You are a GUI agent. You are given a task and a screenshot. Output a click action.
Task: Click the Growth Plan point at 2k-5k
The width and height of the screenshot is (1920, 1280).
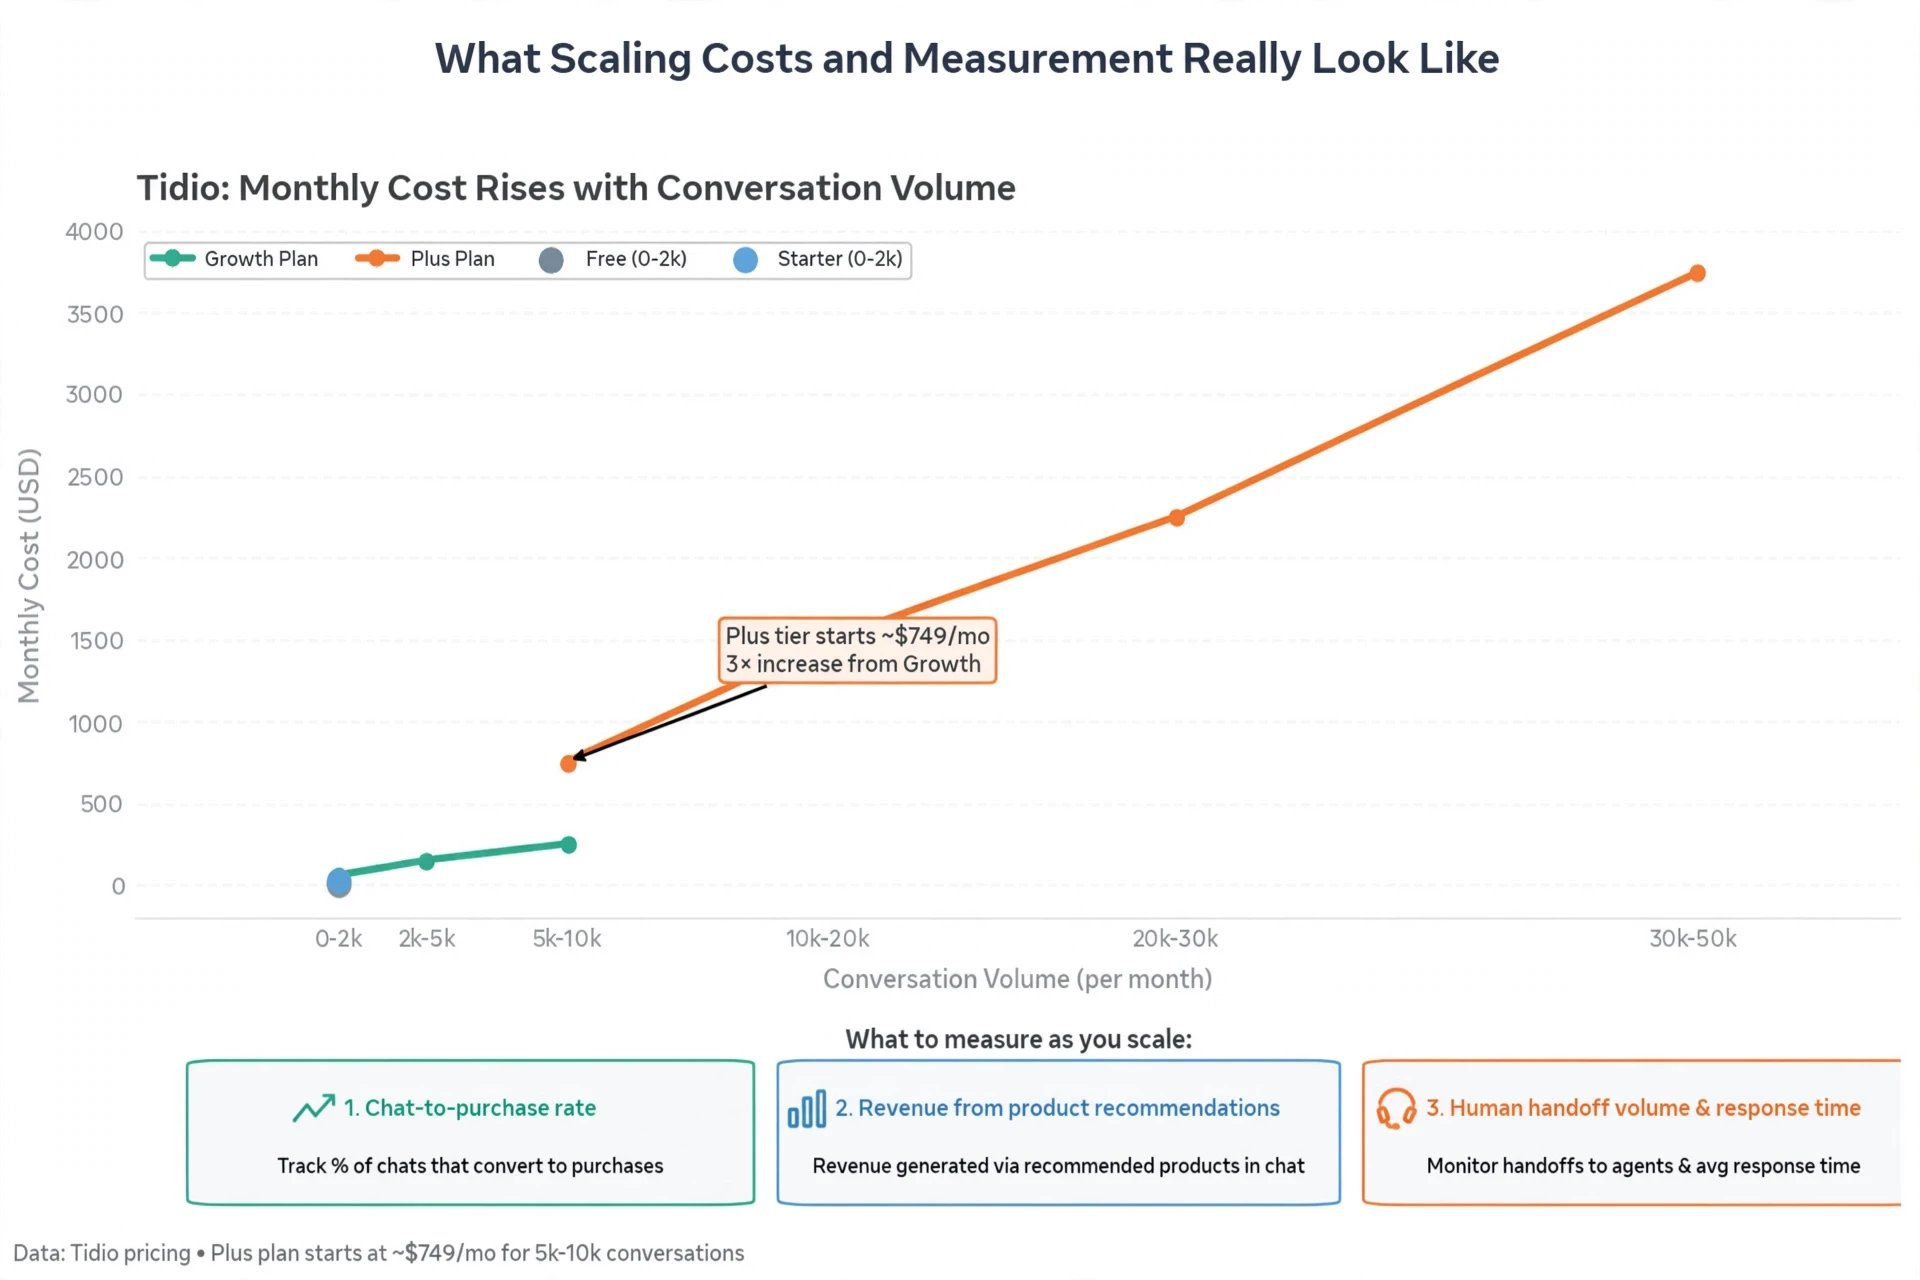(x=427, y=861)
